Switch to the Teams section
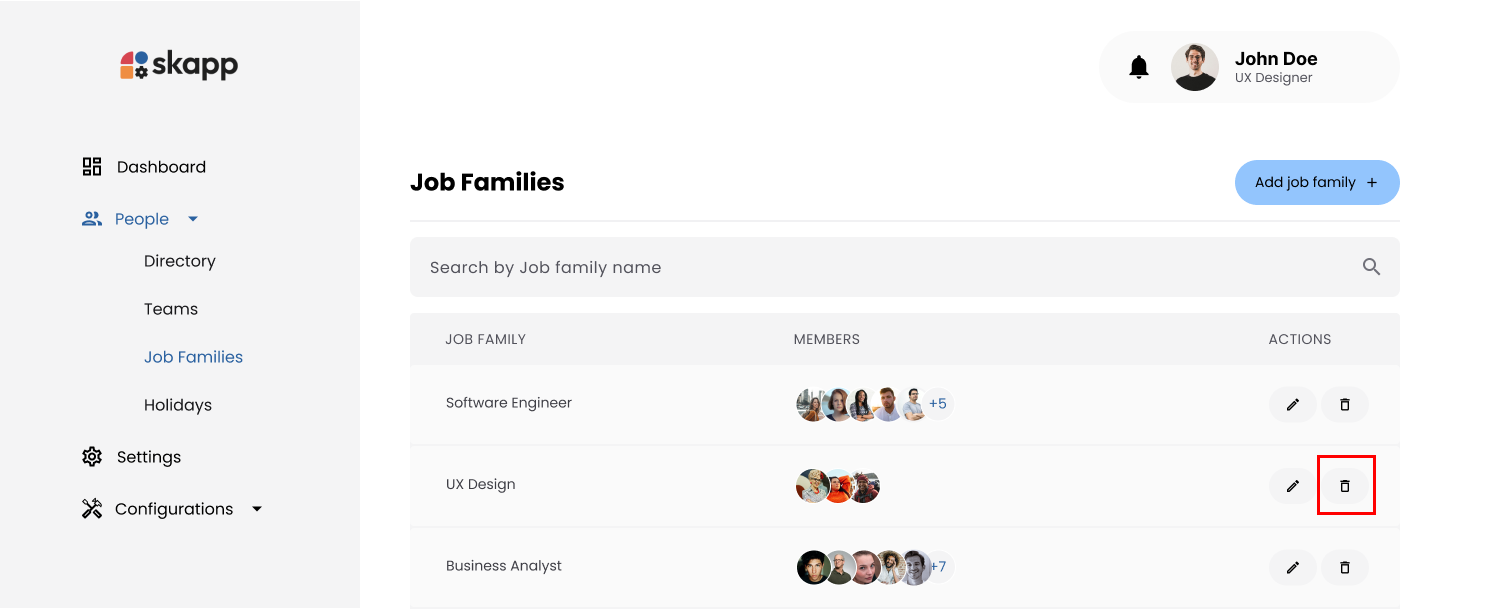The height and width of the screenshot is (609, 1512). pyautogui.click(x=171, y=308)
